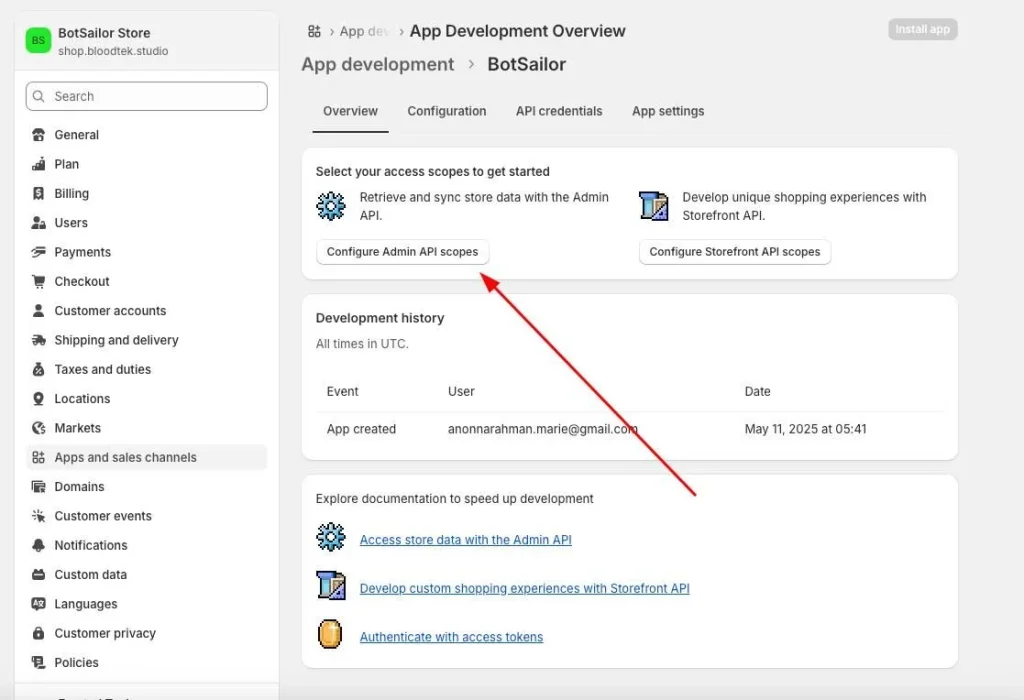
Task: Click the coin icon beside access tokens link
Action: [x=330, y=634]
